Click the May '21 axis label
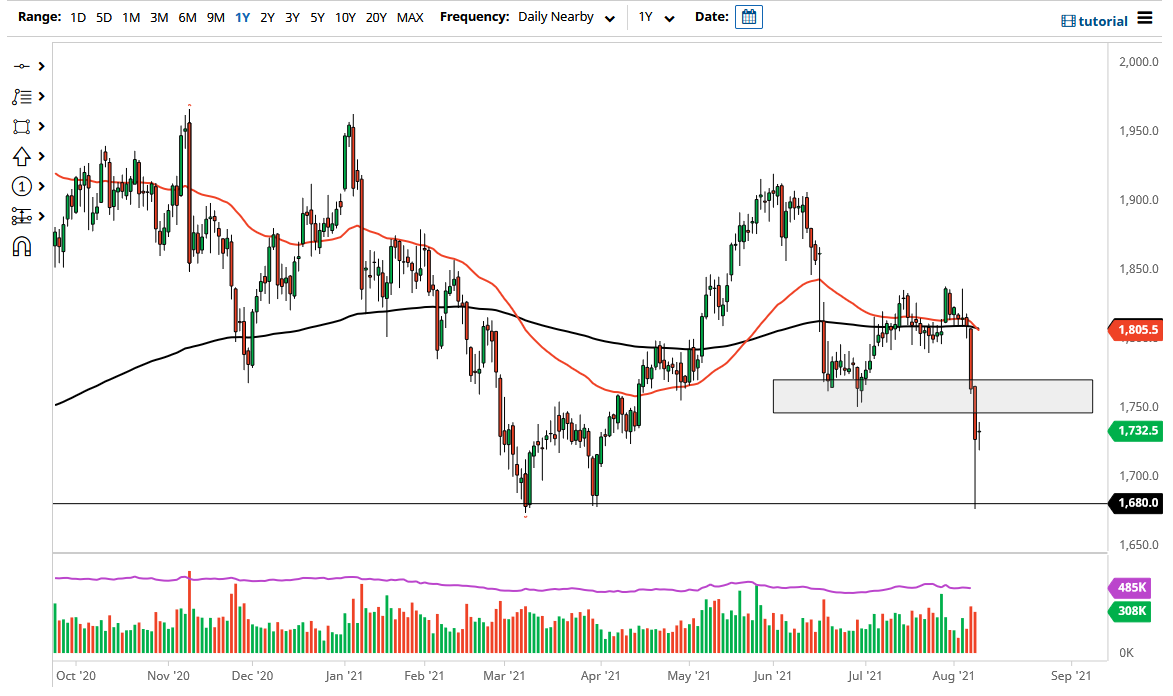This screenshot has height=696, width=1173. coord(688,676)
